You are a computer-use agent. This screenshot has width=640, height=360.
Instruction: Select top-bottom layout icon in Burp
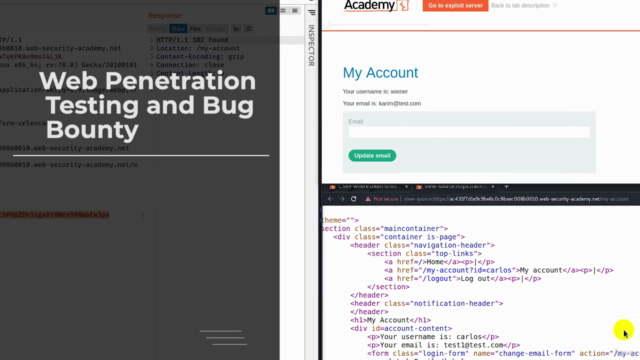click(283, 11)
